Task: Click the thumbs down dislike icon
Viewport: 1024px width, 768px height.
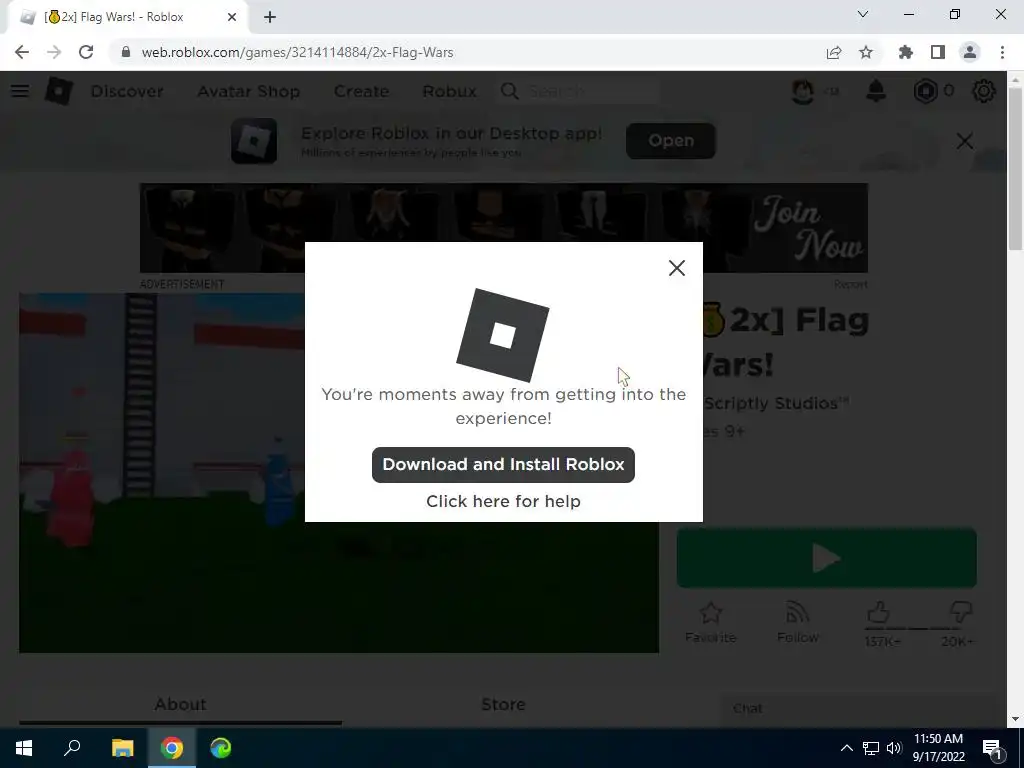Action: [961, 613]
